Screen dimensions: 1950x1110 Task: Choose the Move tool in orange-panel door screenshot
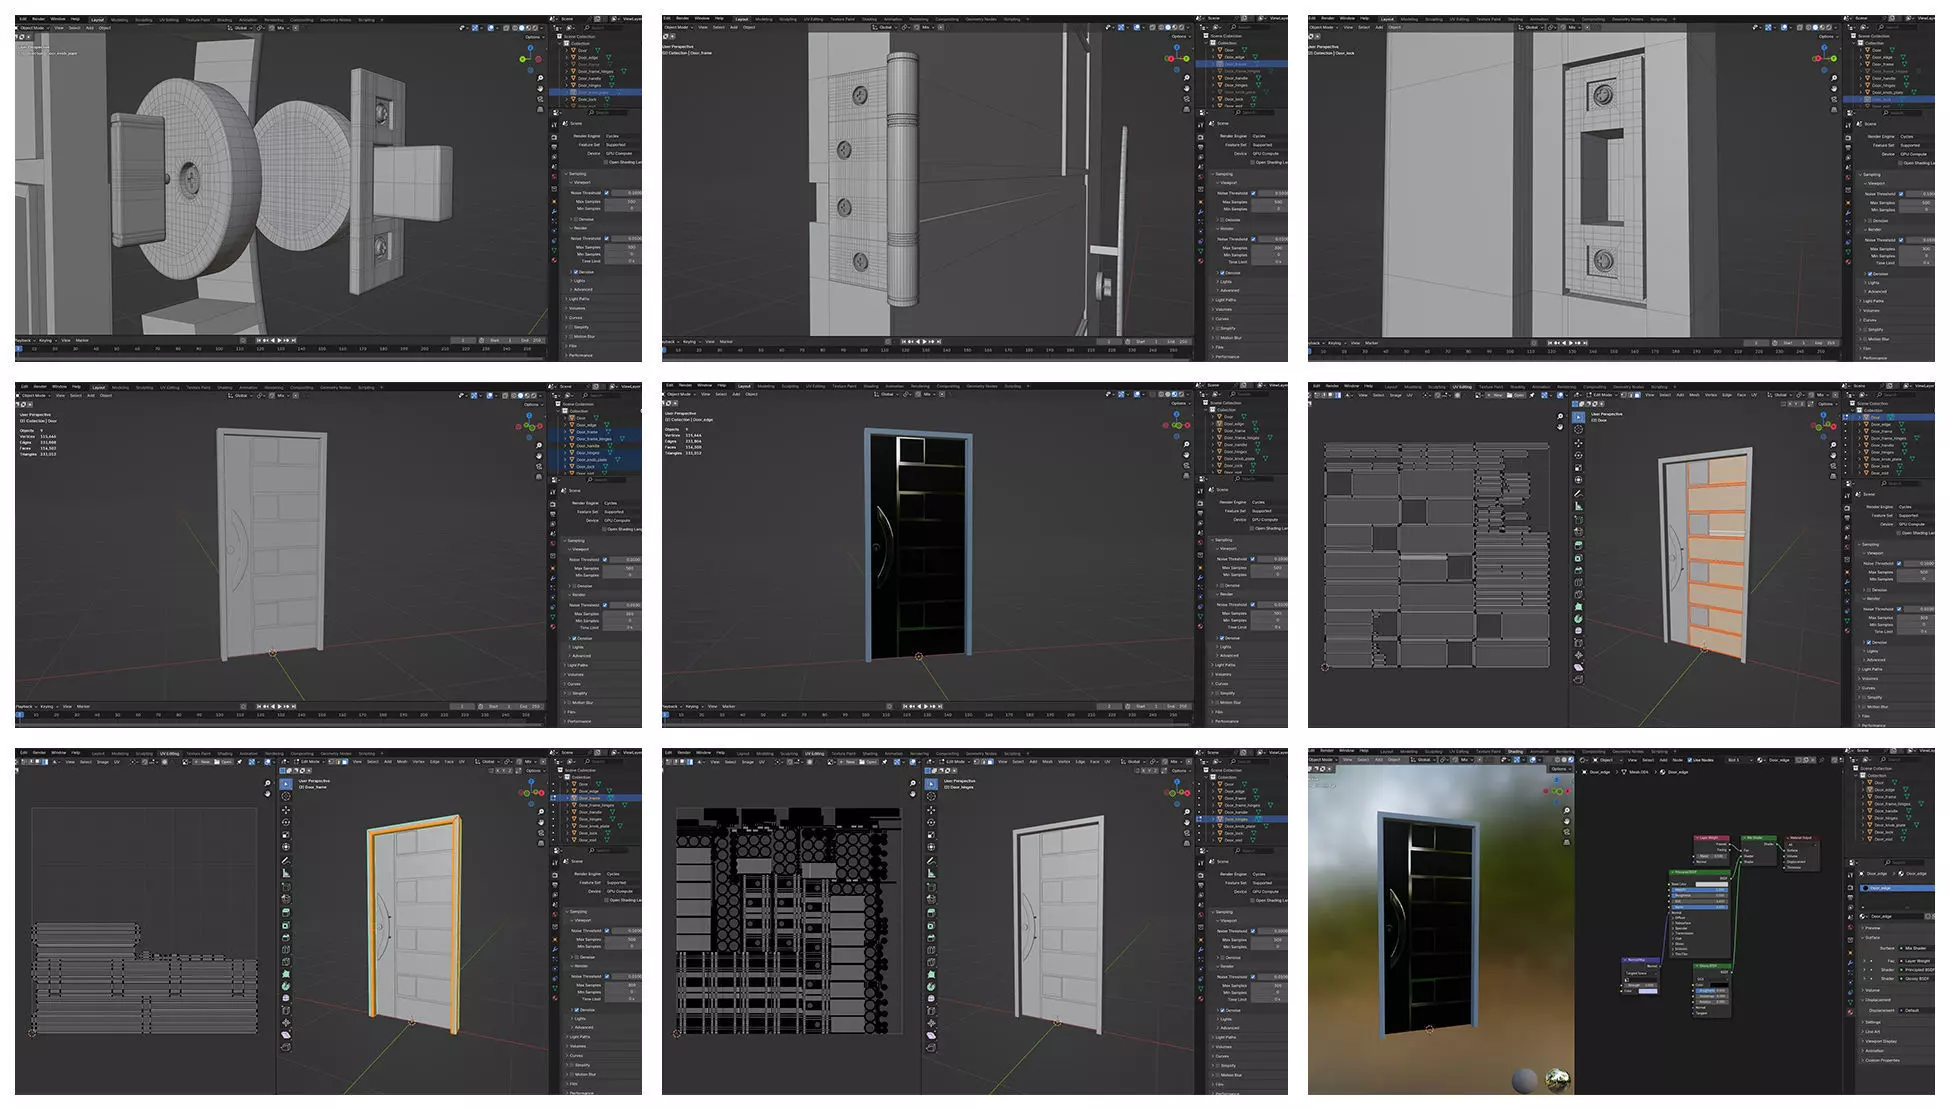pos(1578,443)
